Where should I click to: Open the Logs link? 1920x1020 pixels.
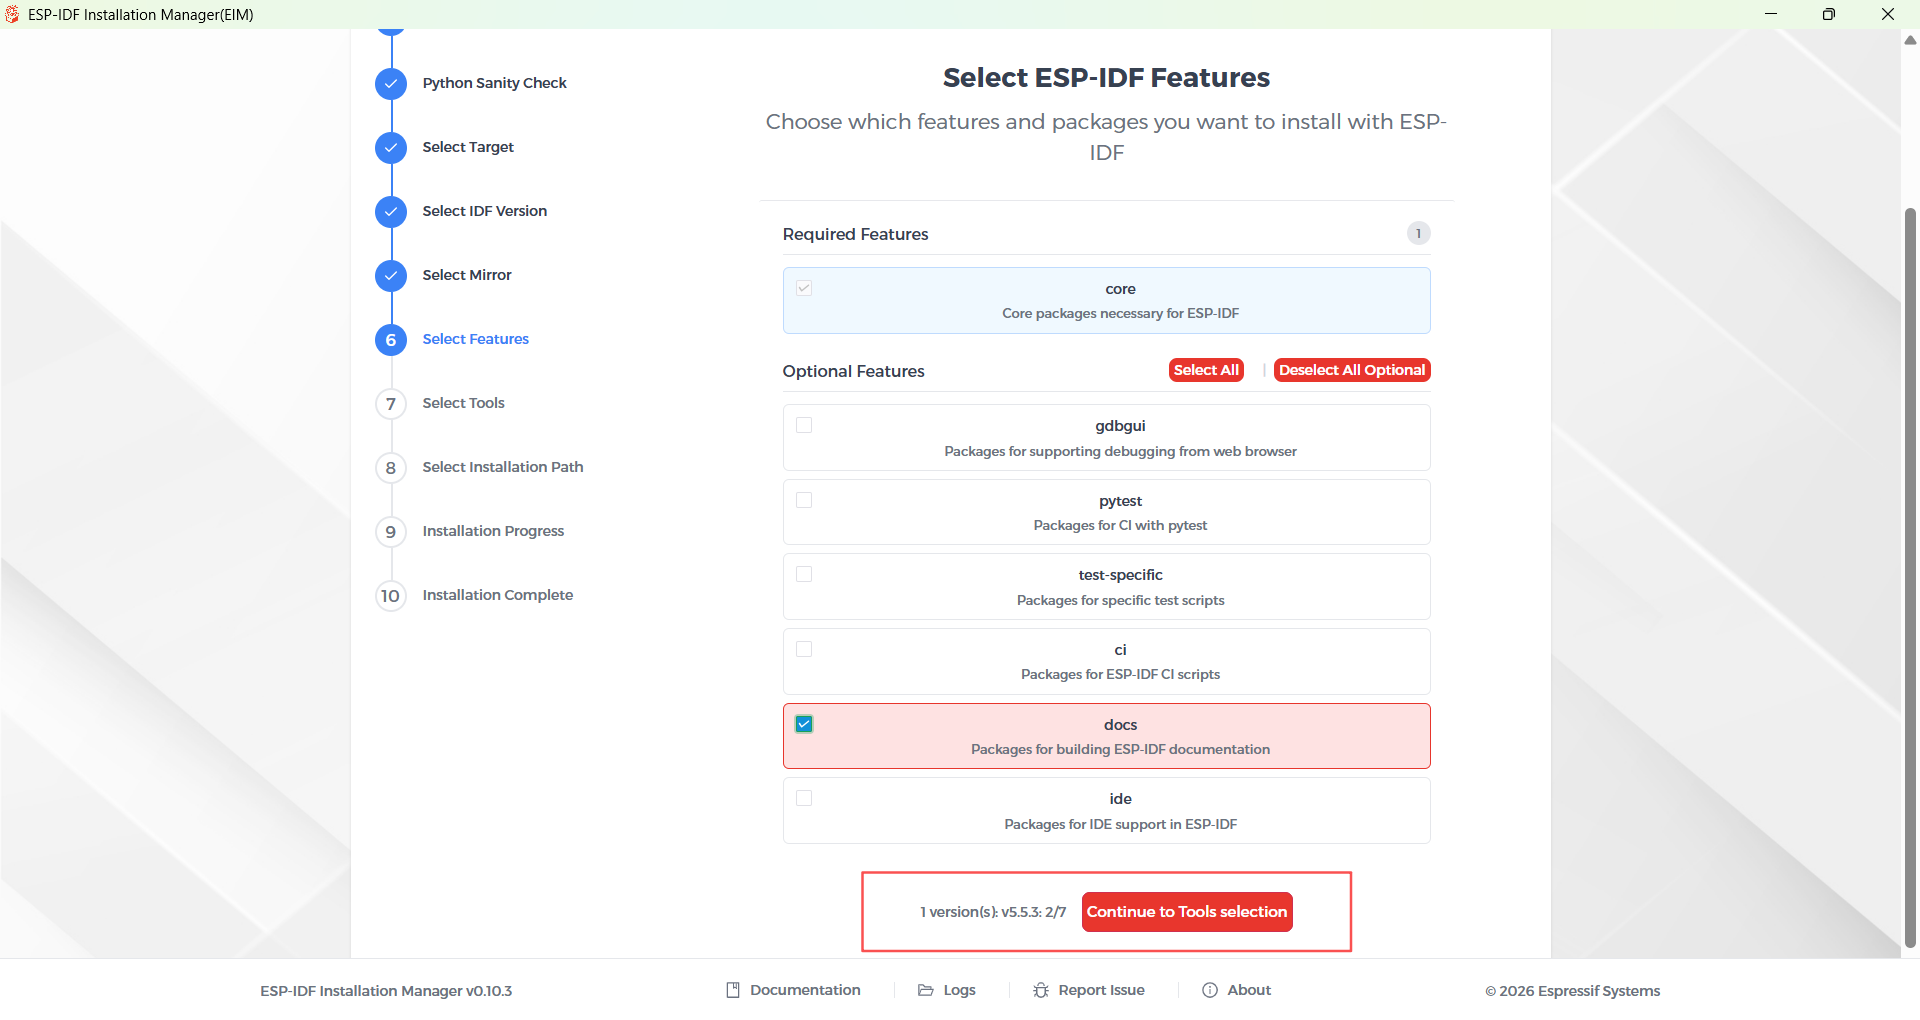(x=959, y=990)
